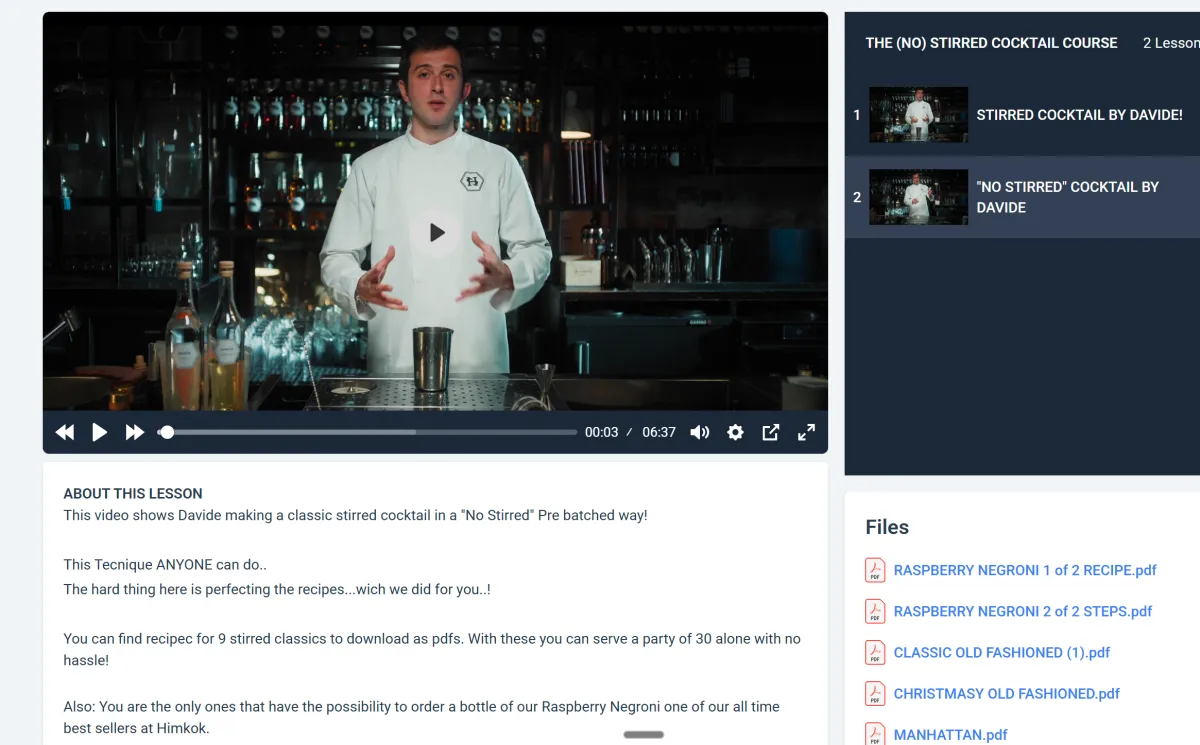
Task: Select the lesson title '"NO STIRRED" COCKTAIL BY DAVIDE'
Action: (1067, 197)
